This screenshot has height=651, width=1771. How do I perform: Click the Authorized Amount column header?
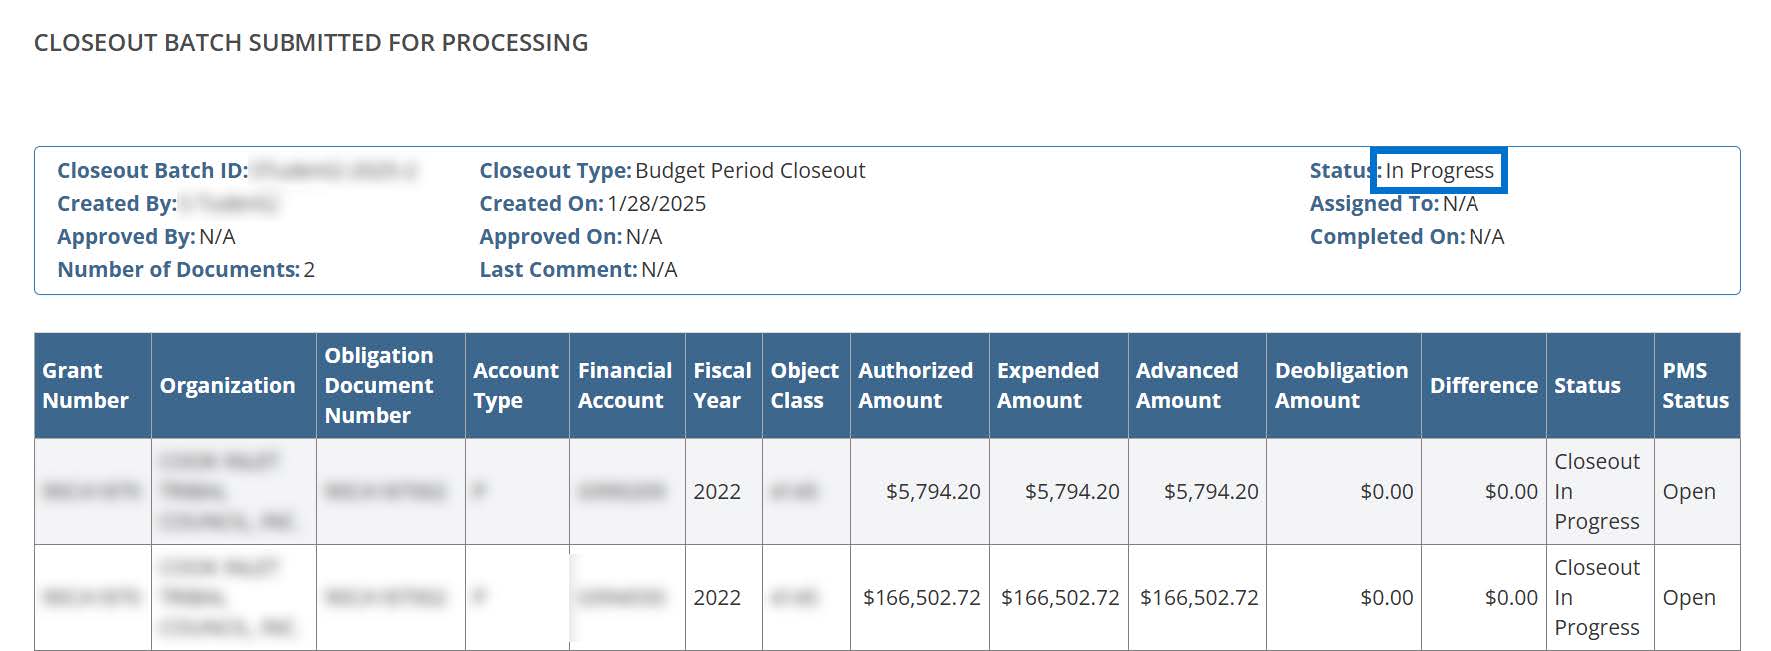coord(915,385)
